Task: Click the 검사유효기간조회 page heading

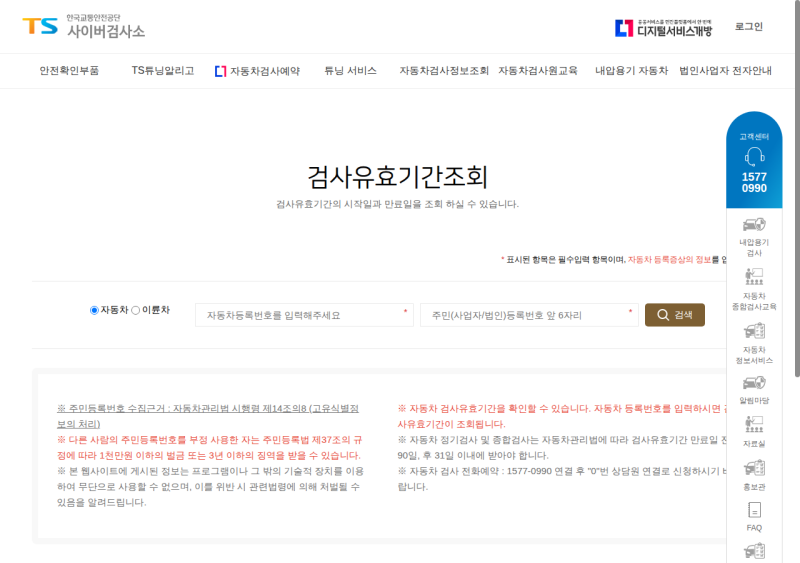Action: (x=397, y=177)
